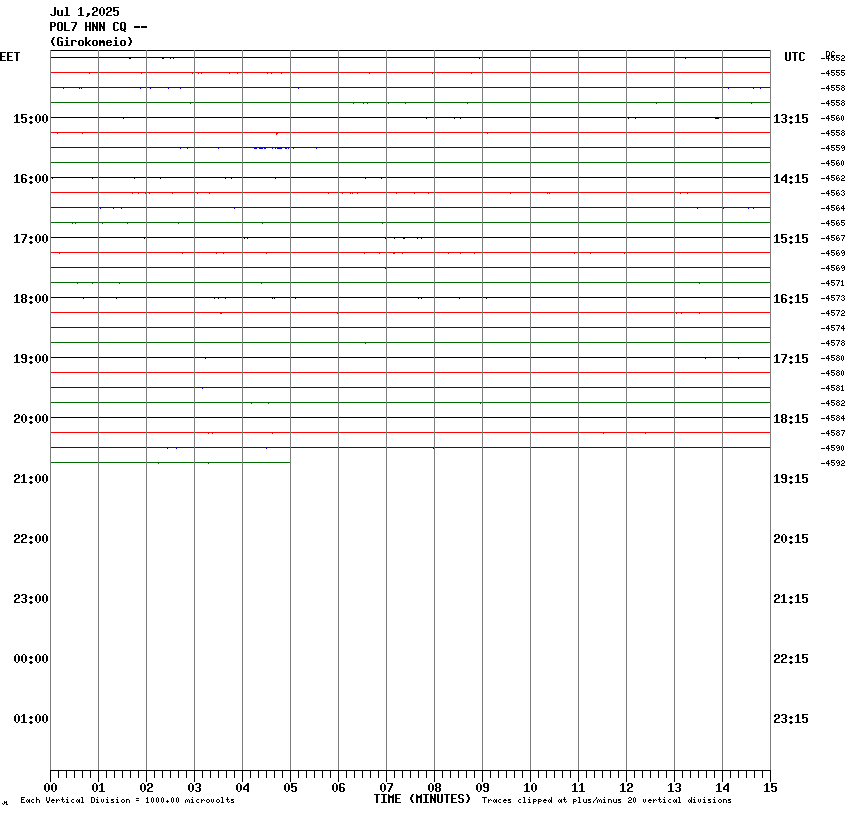Click the UTC time label "16:15"
This screenshot has width=850, height=814.
click(791, 299)
